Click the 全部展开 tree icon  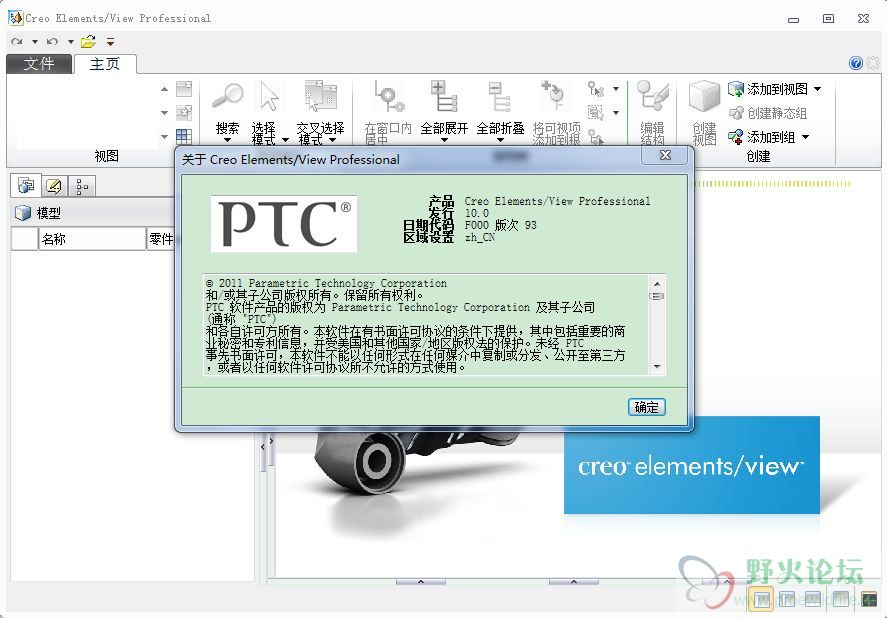click(444, 97)
